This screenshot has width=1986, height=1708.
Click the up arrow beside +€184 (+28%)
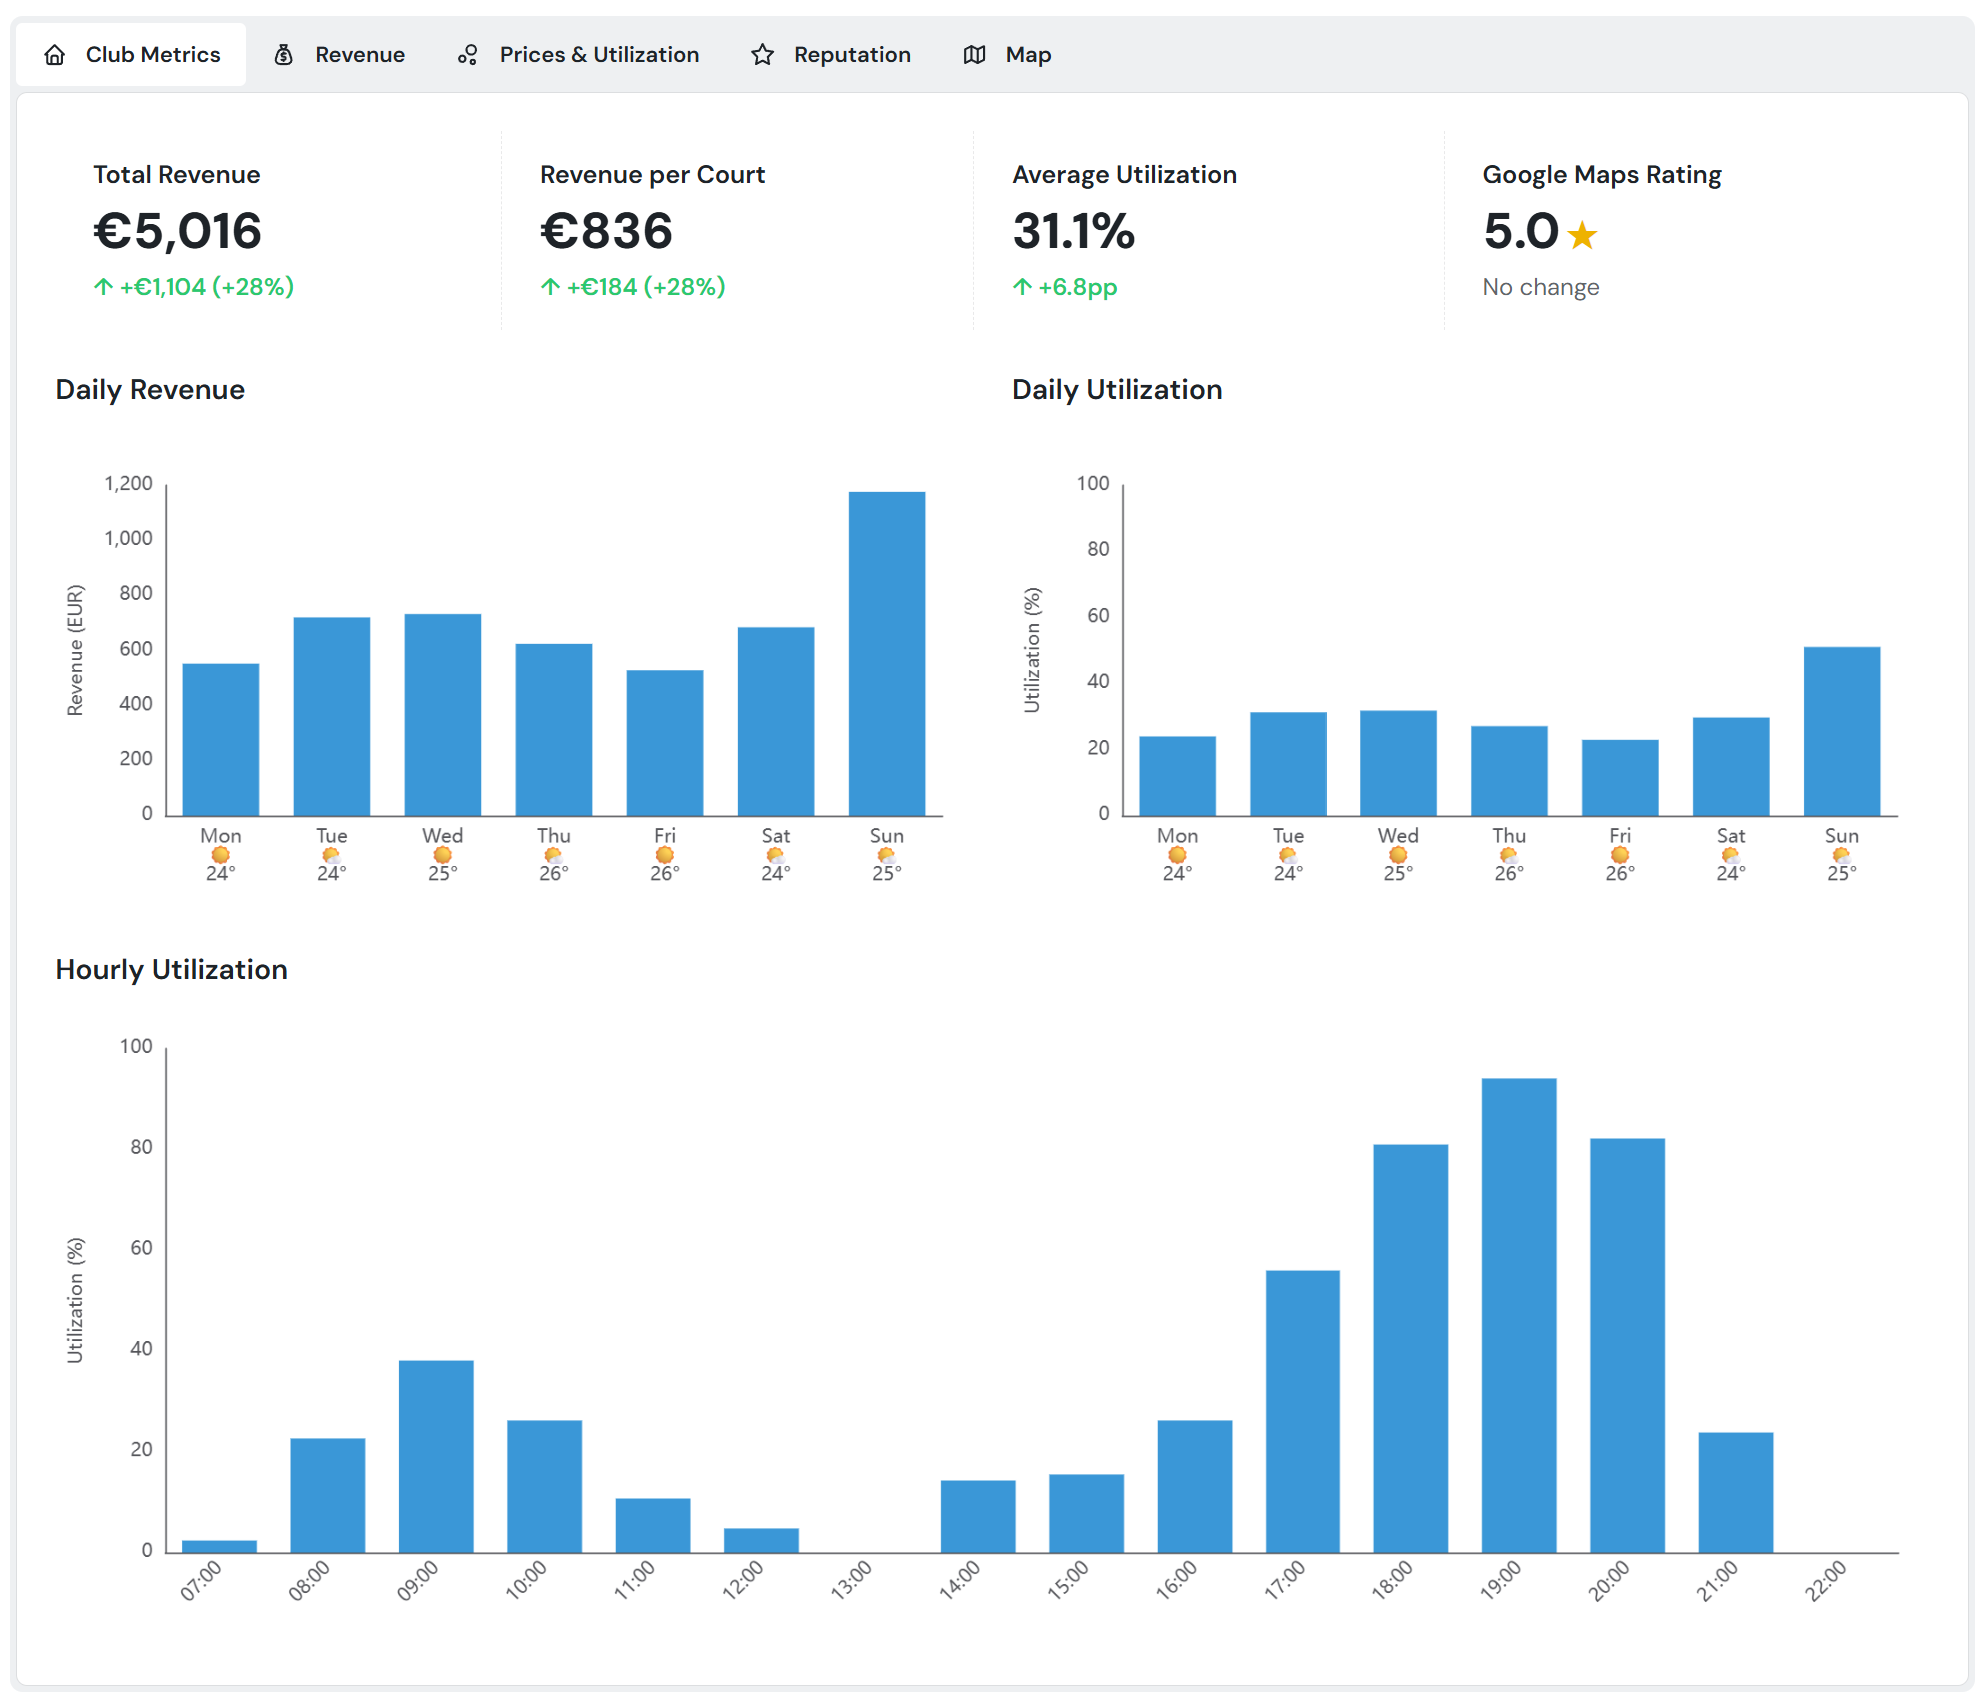click(549, 287)
